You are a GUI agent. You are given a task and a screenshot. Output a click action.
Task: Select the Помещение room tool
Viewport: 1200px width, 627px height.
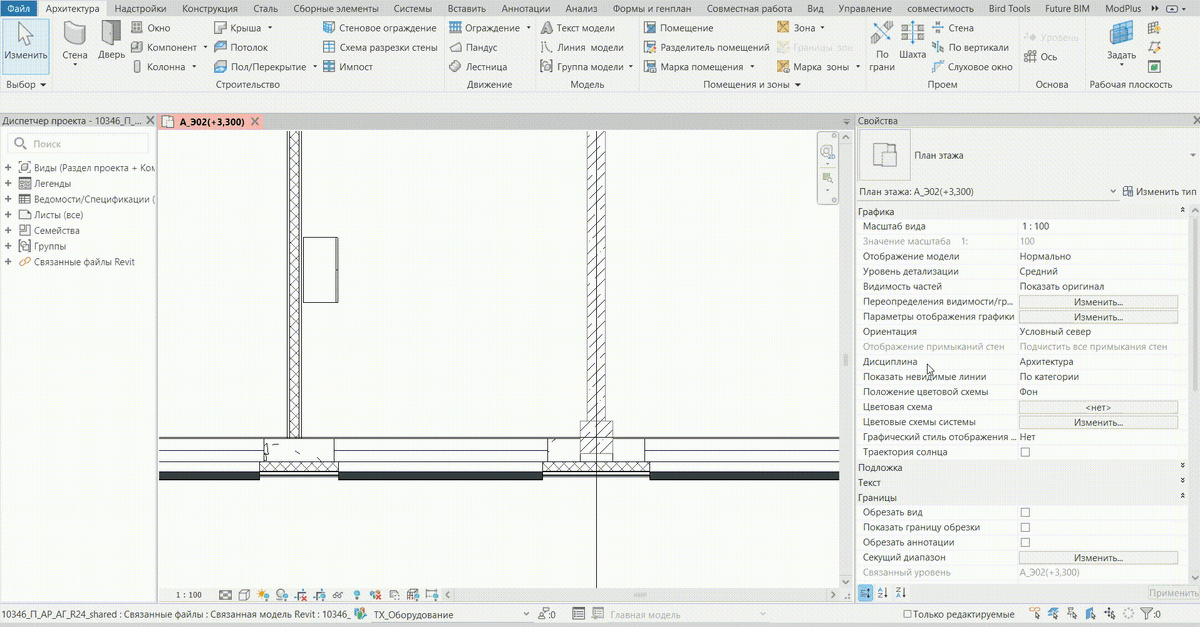pyautogui.click(x=678, y=28)
